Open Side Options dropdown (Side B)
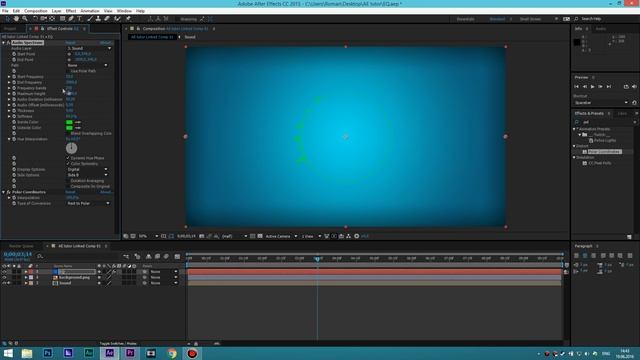This screenshot has height=360, width=640. coord(87,175)
